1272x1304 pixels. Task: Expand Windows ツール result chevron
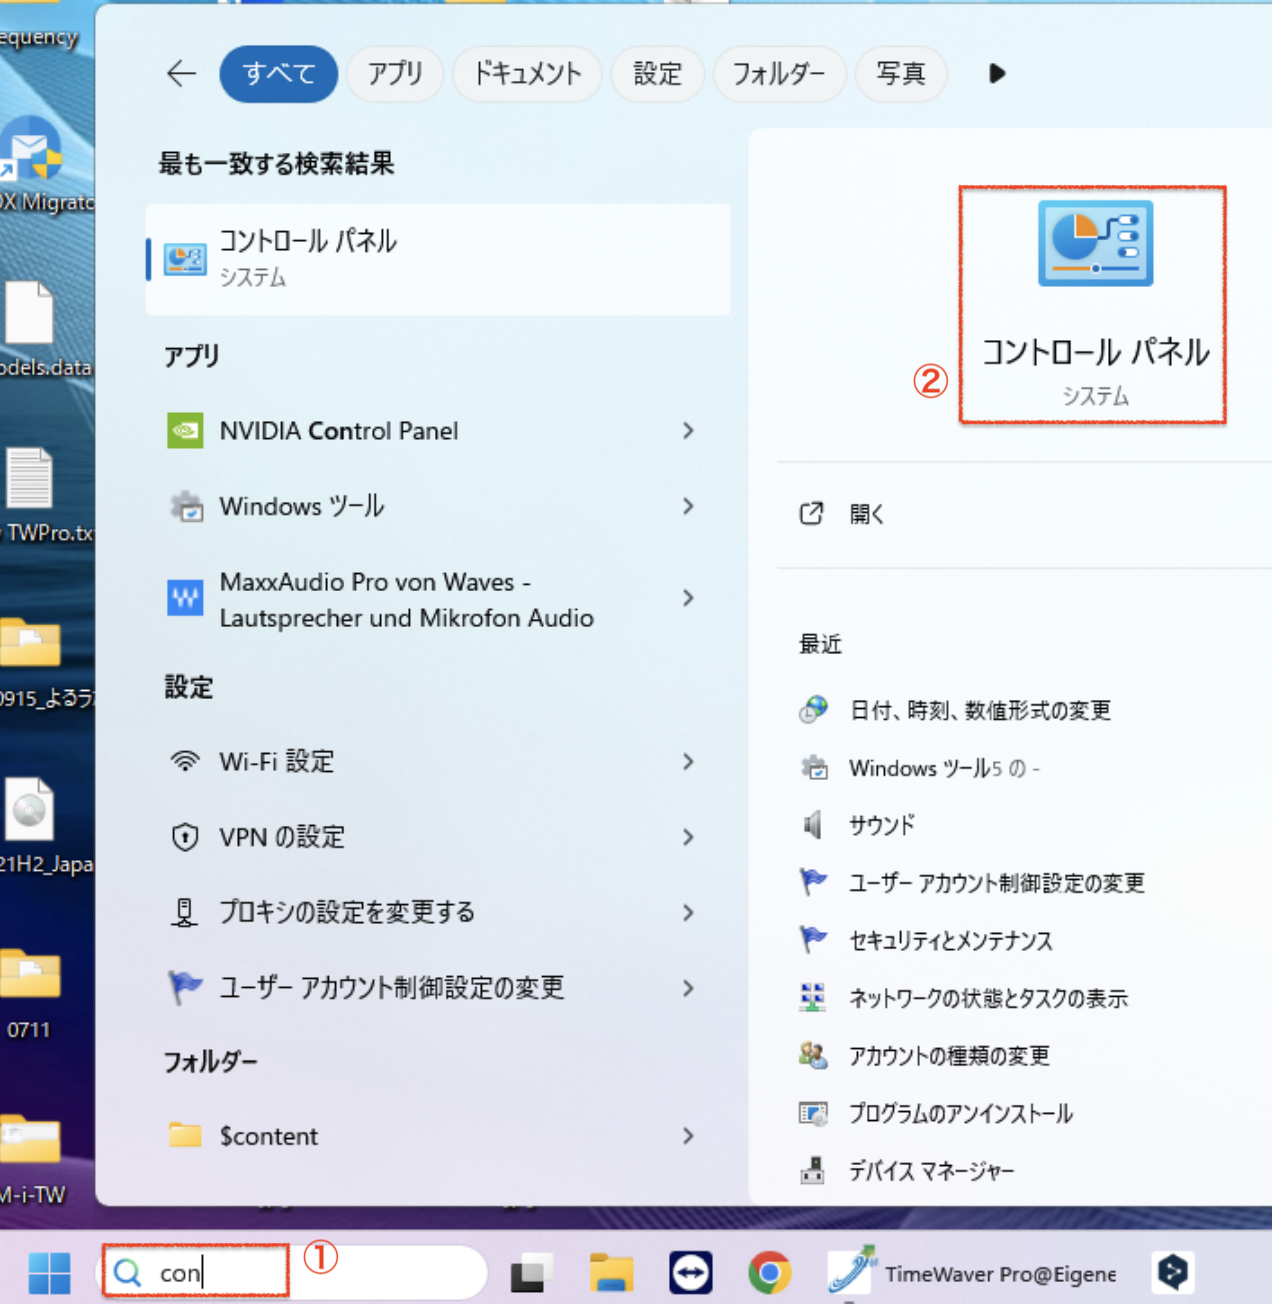pos(688,506)
